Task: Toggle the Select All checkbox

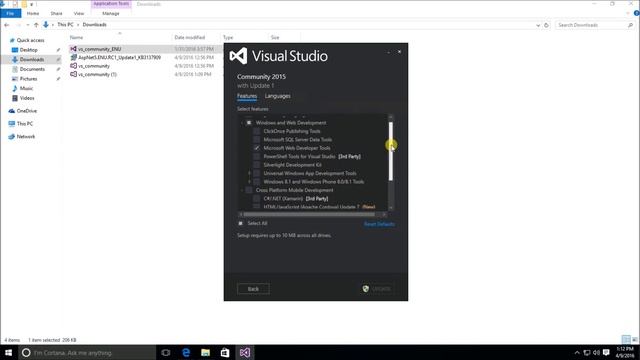Action: (240, 223)
